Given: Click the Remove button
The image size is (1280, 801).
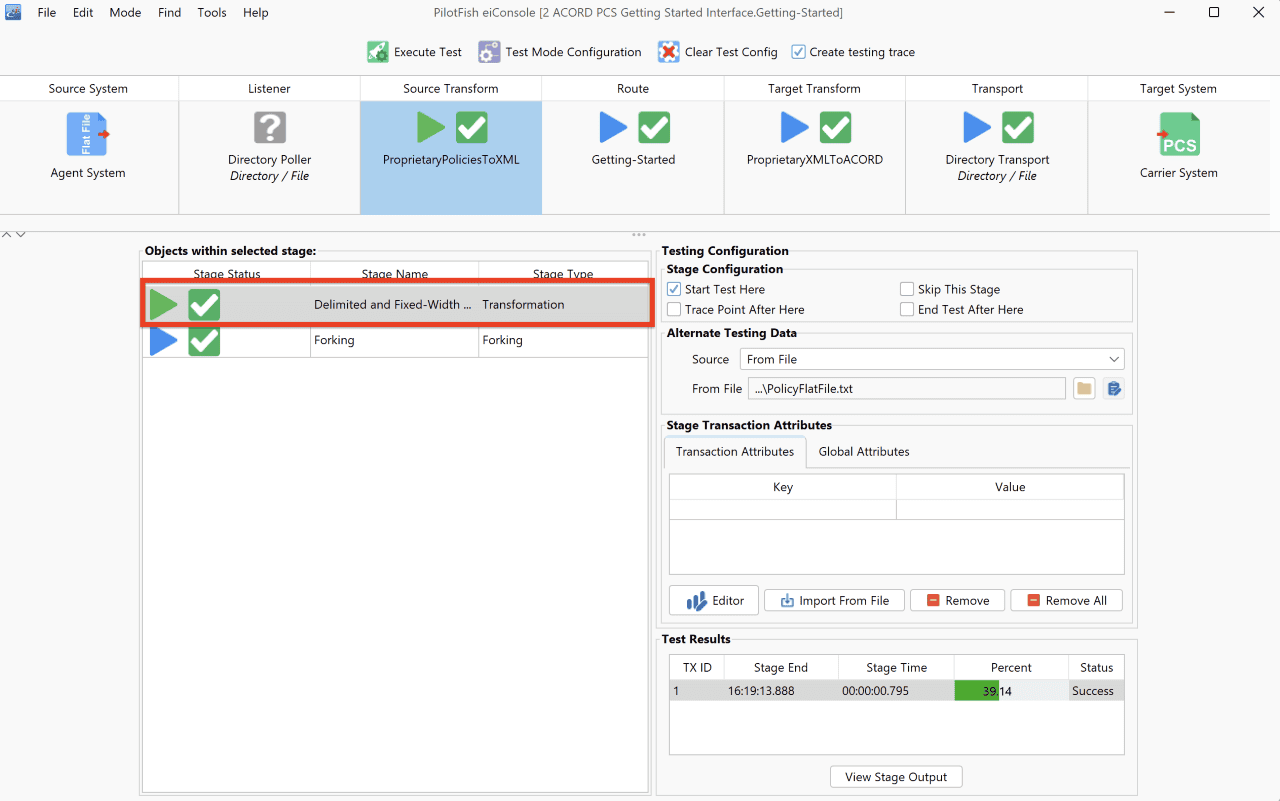Looking at the screenshot, I should click(957, 600).
